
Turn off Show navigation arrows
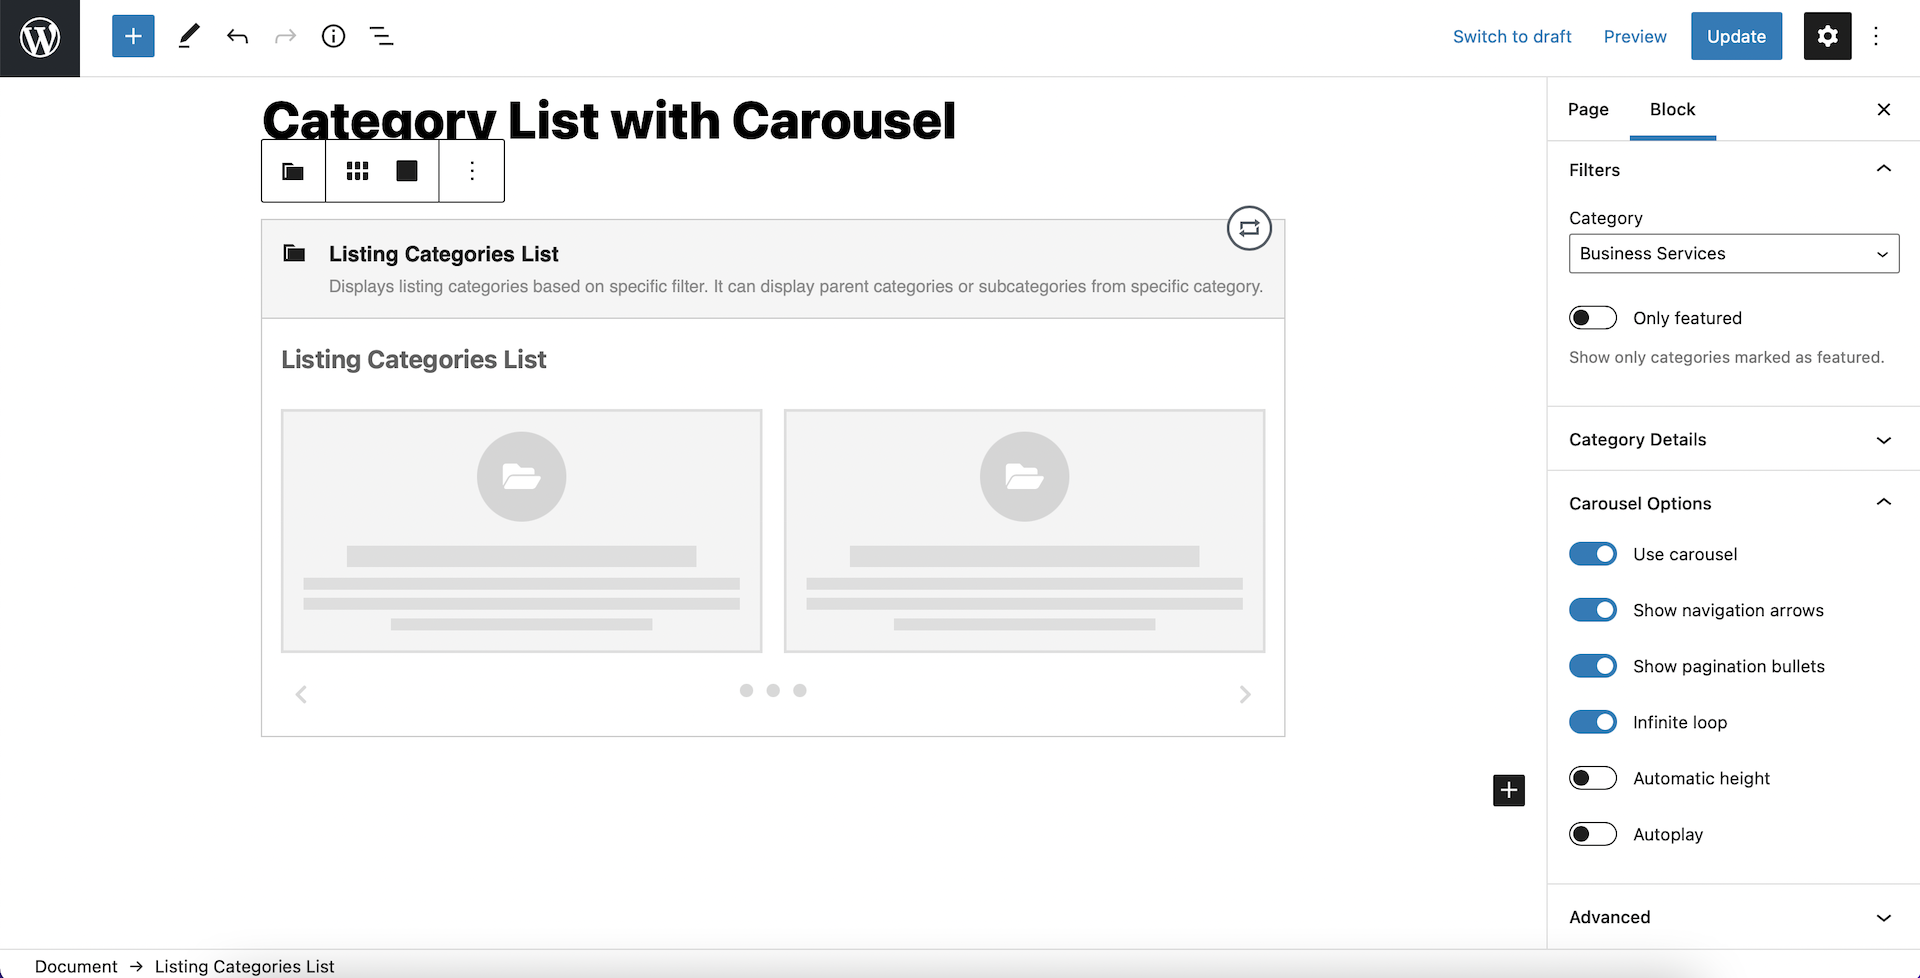point(1592,610)
